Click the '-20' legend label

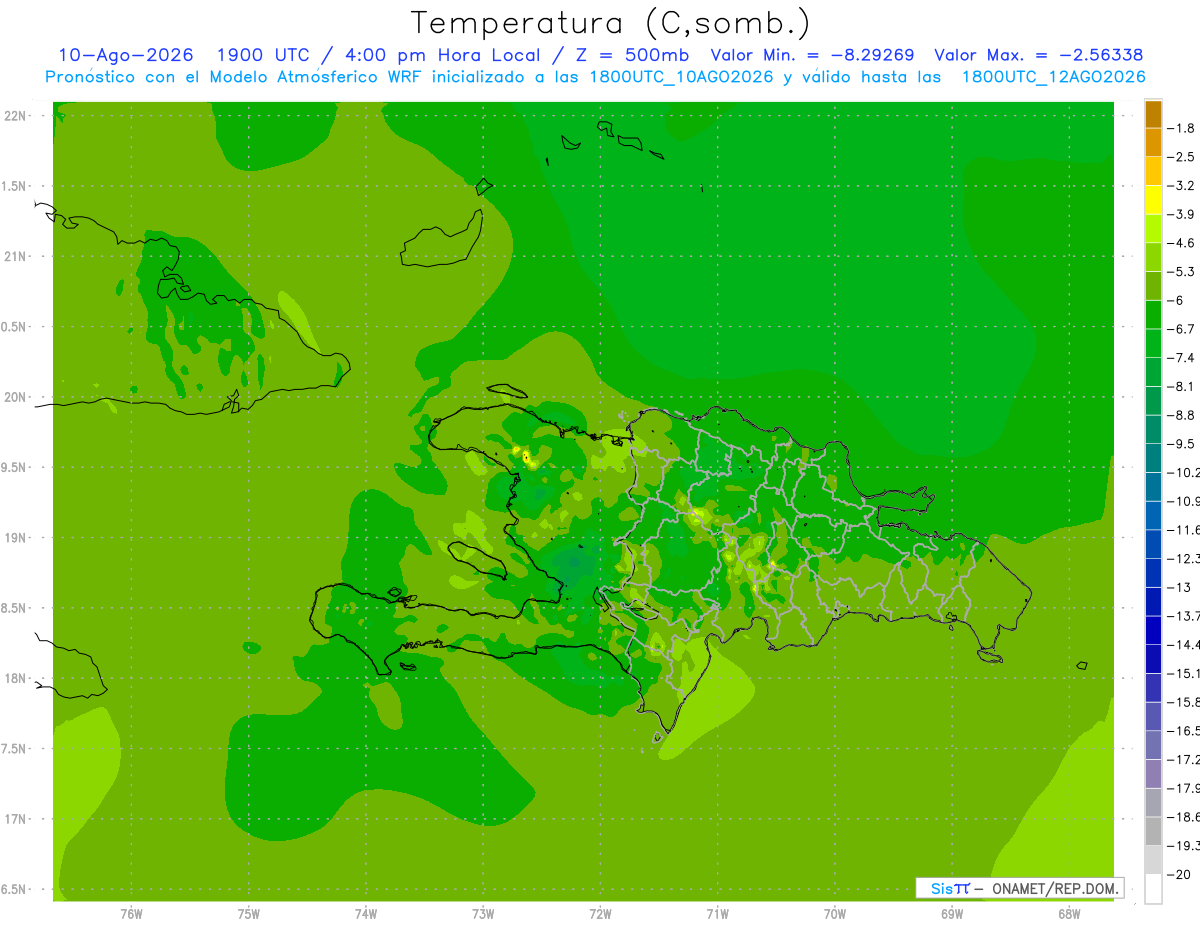(1178, 874)
